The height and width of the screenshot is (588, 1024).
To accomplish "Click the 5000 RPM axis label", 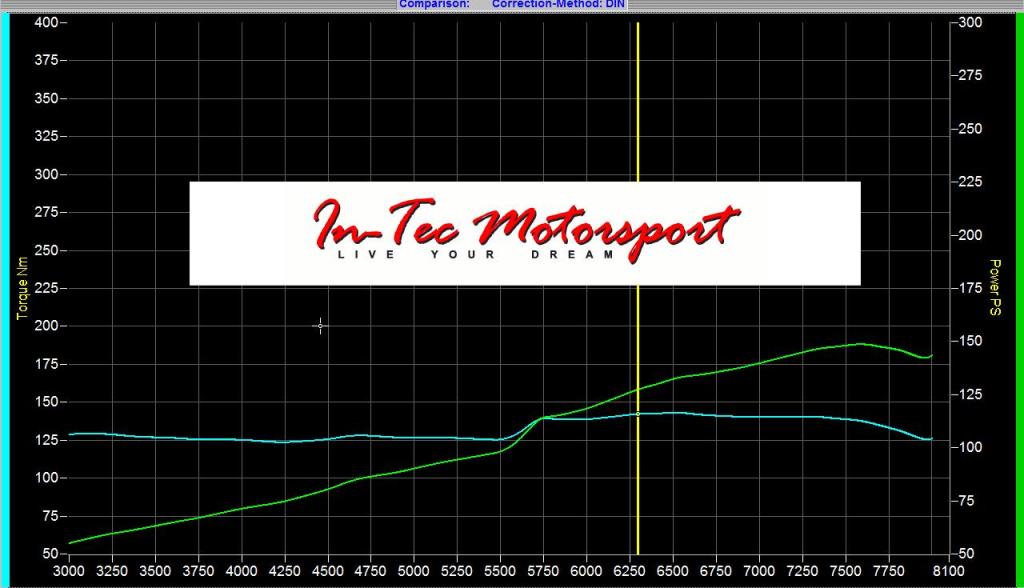I will pyautogui.click(x=413, y=571).
